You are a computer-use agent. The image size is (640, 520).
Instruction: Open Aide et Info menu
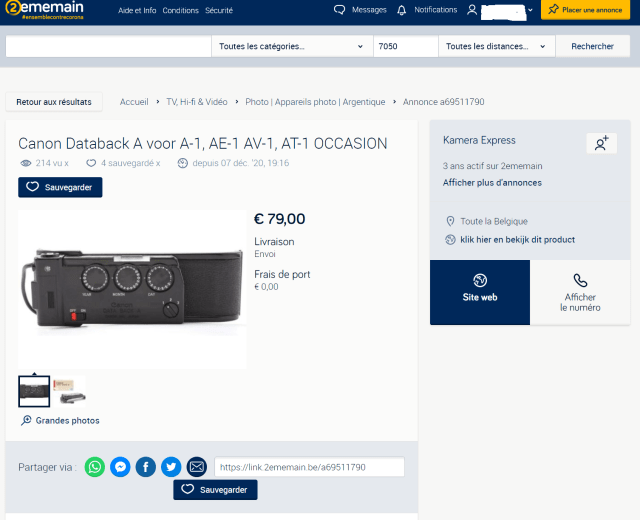tap(137, 11)
